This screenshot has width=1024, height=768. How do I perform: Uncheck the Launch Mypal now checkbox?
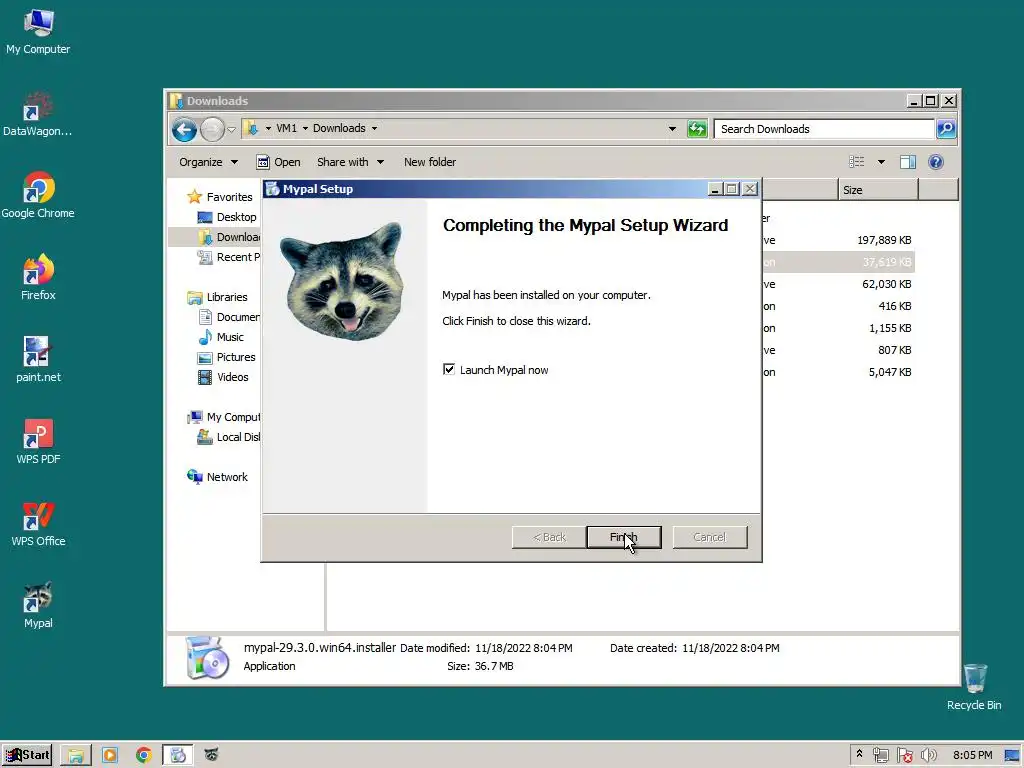click(449, 370)
